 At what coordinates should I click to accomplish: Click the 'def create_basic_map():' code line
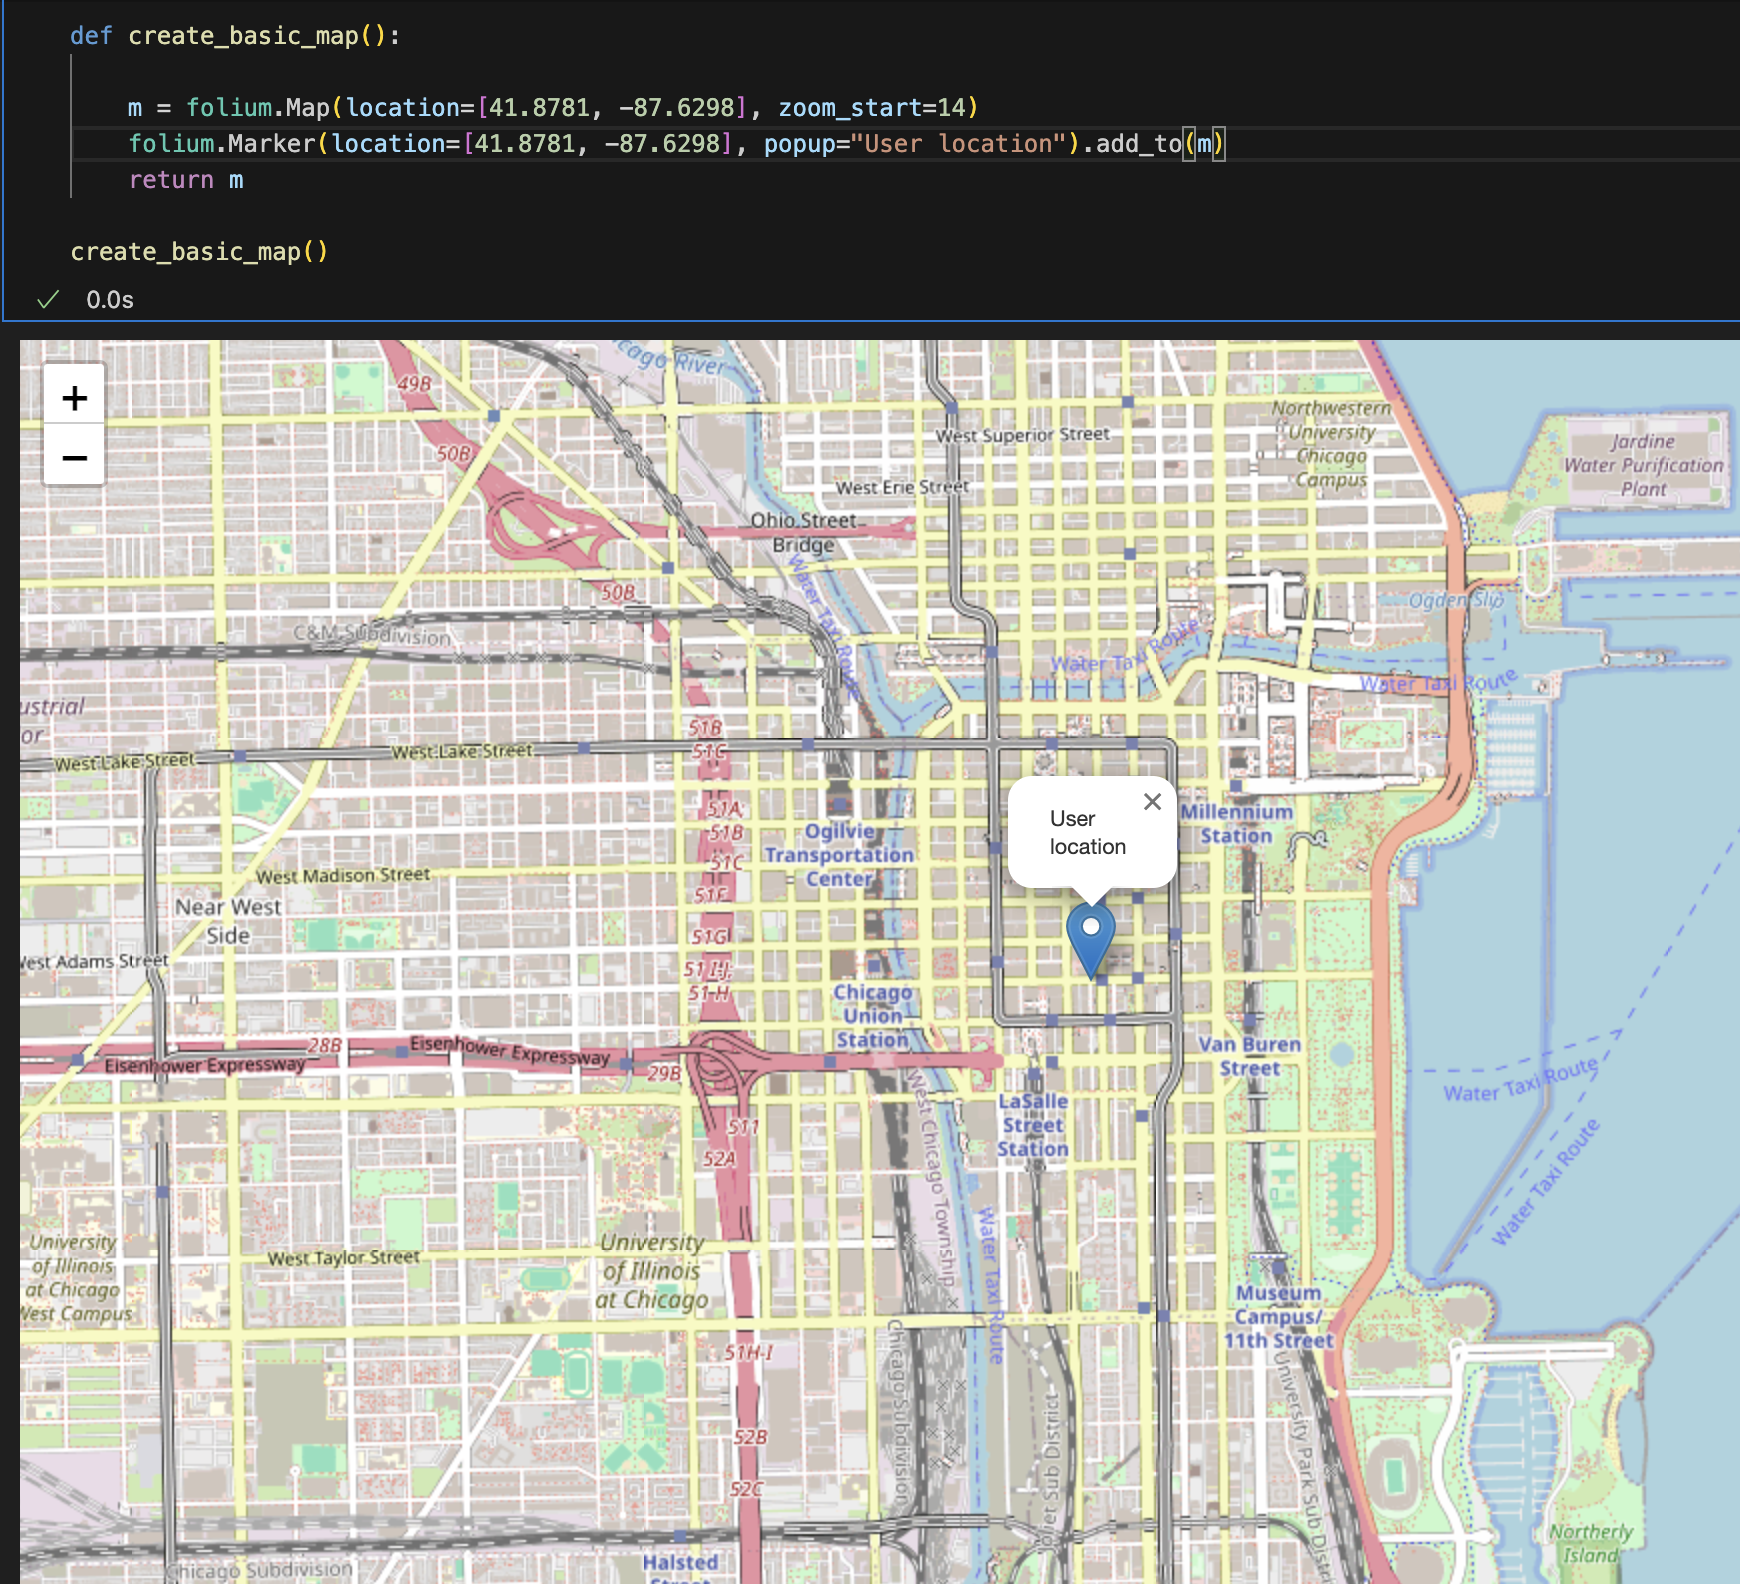click(x=236, y=36)
